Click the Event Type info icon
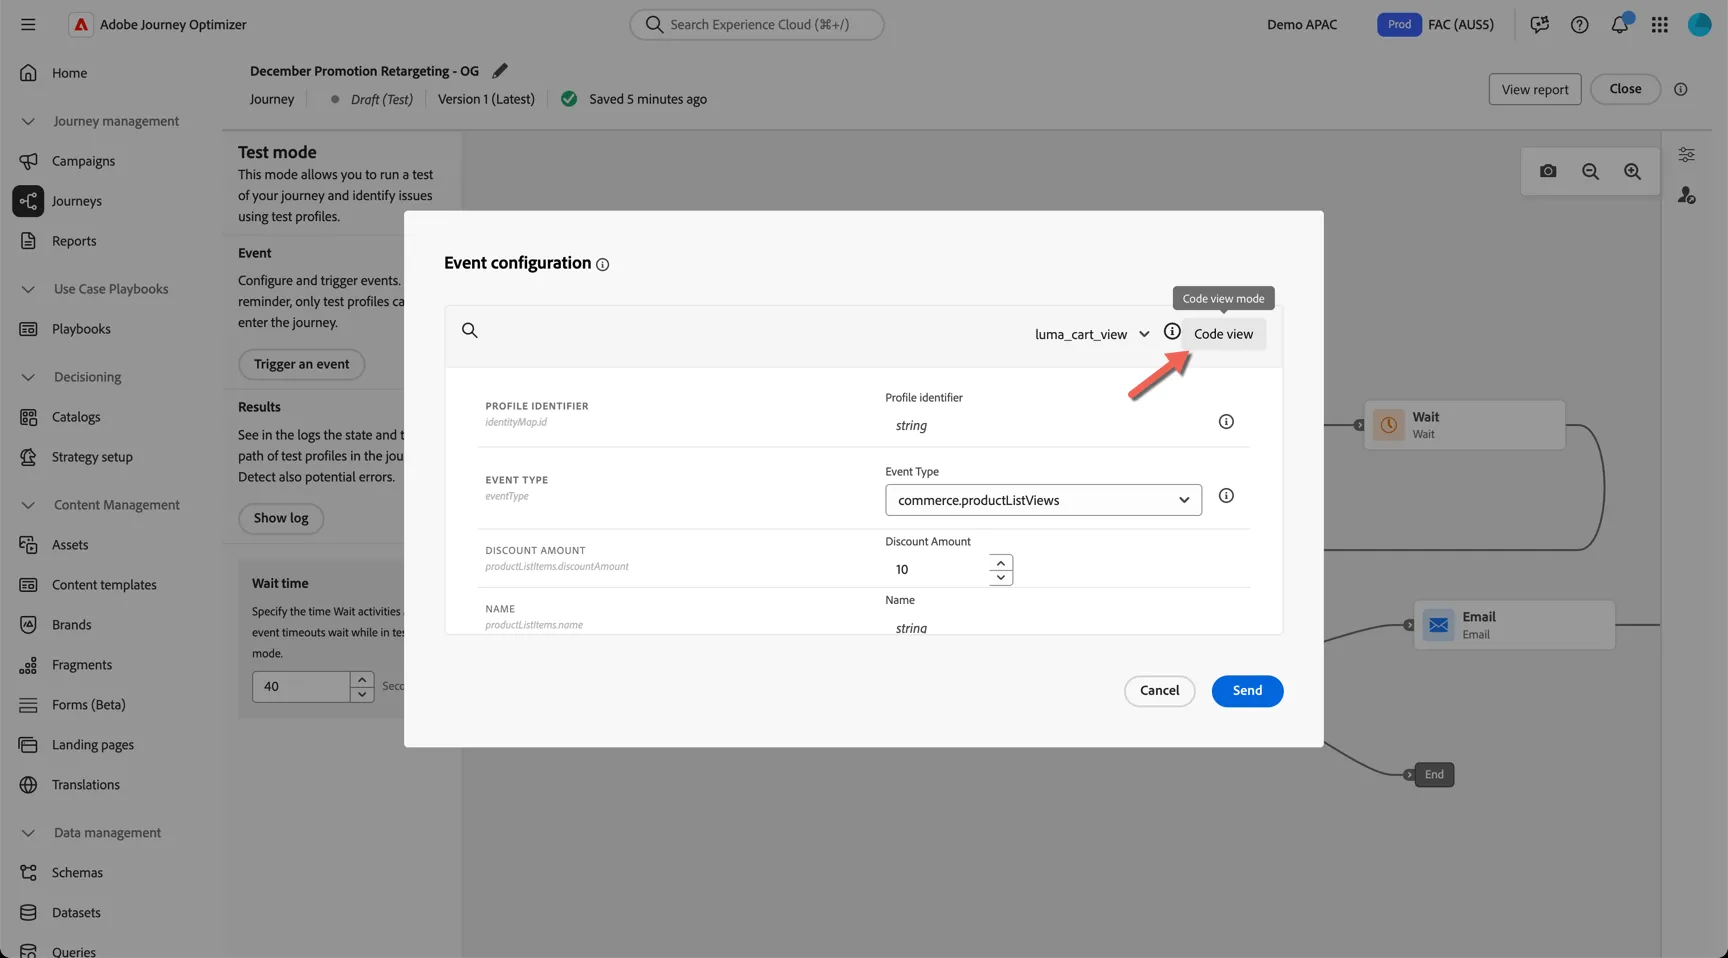 pyautogui.click(x=1226, y=496)
